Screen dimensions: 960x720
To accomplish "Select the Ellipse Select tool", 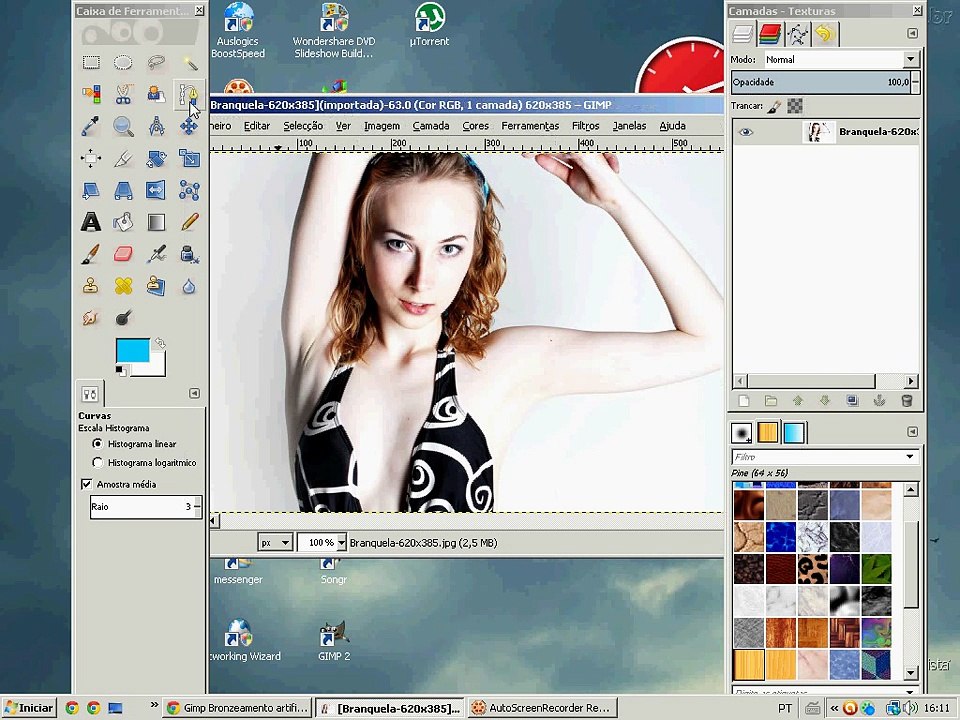I will [123, 62].
